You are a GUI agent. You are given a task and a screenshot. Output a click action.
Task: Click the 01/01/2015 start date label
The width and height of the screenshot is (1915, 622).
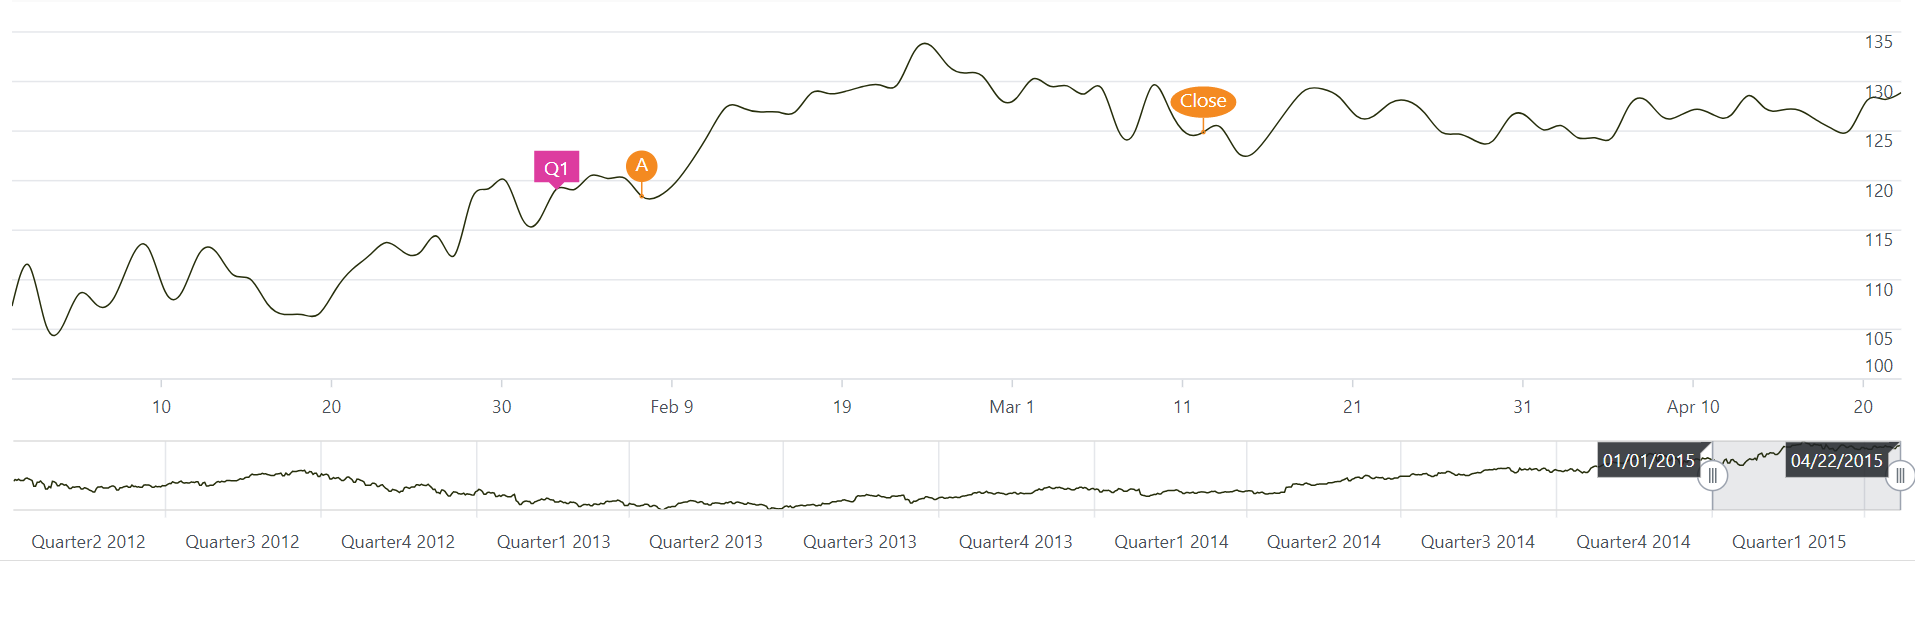pyautogui.click(x=1648, y=461)
